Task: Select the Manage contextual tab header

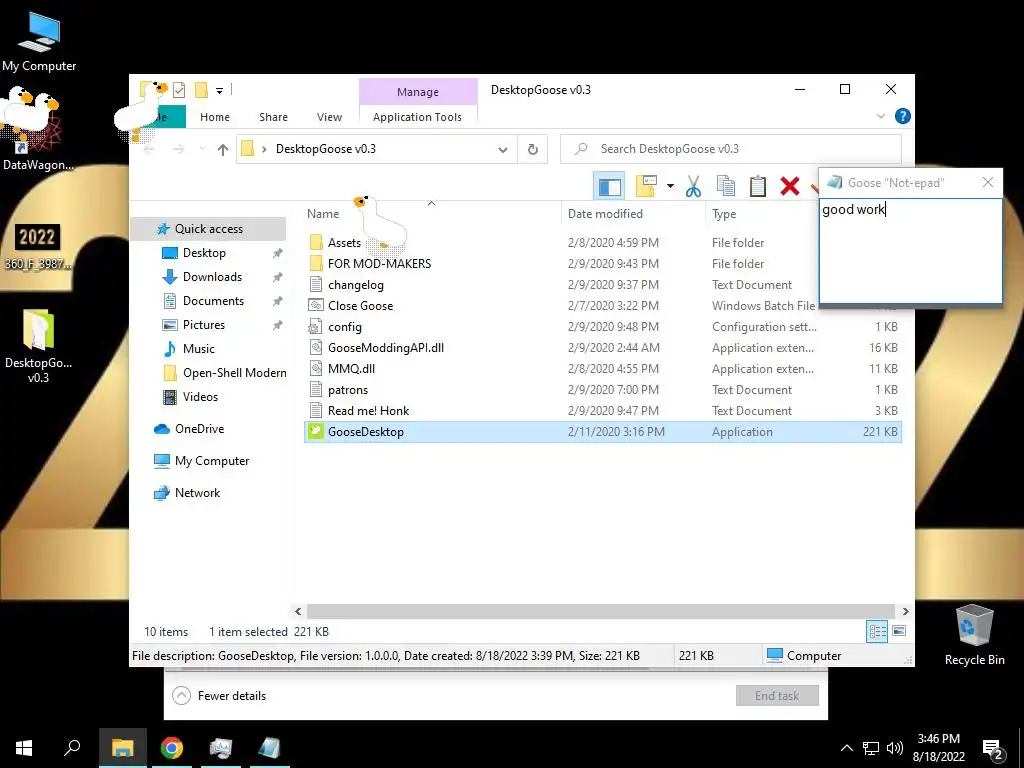Action: (418, 92)
